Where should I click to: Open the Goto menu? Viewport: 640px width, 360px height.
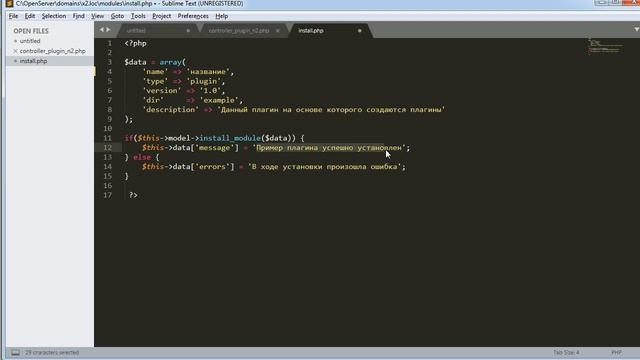click(x=117, y=16)
